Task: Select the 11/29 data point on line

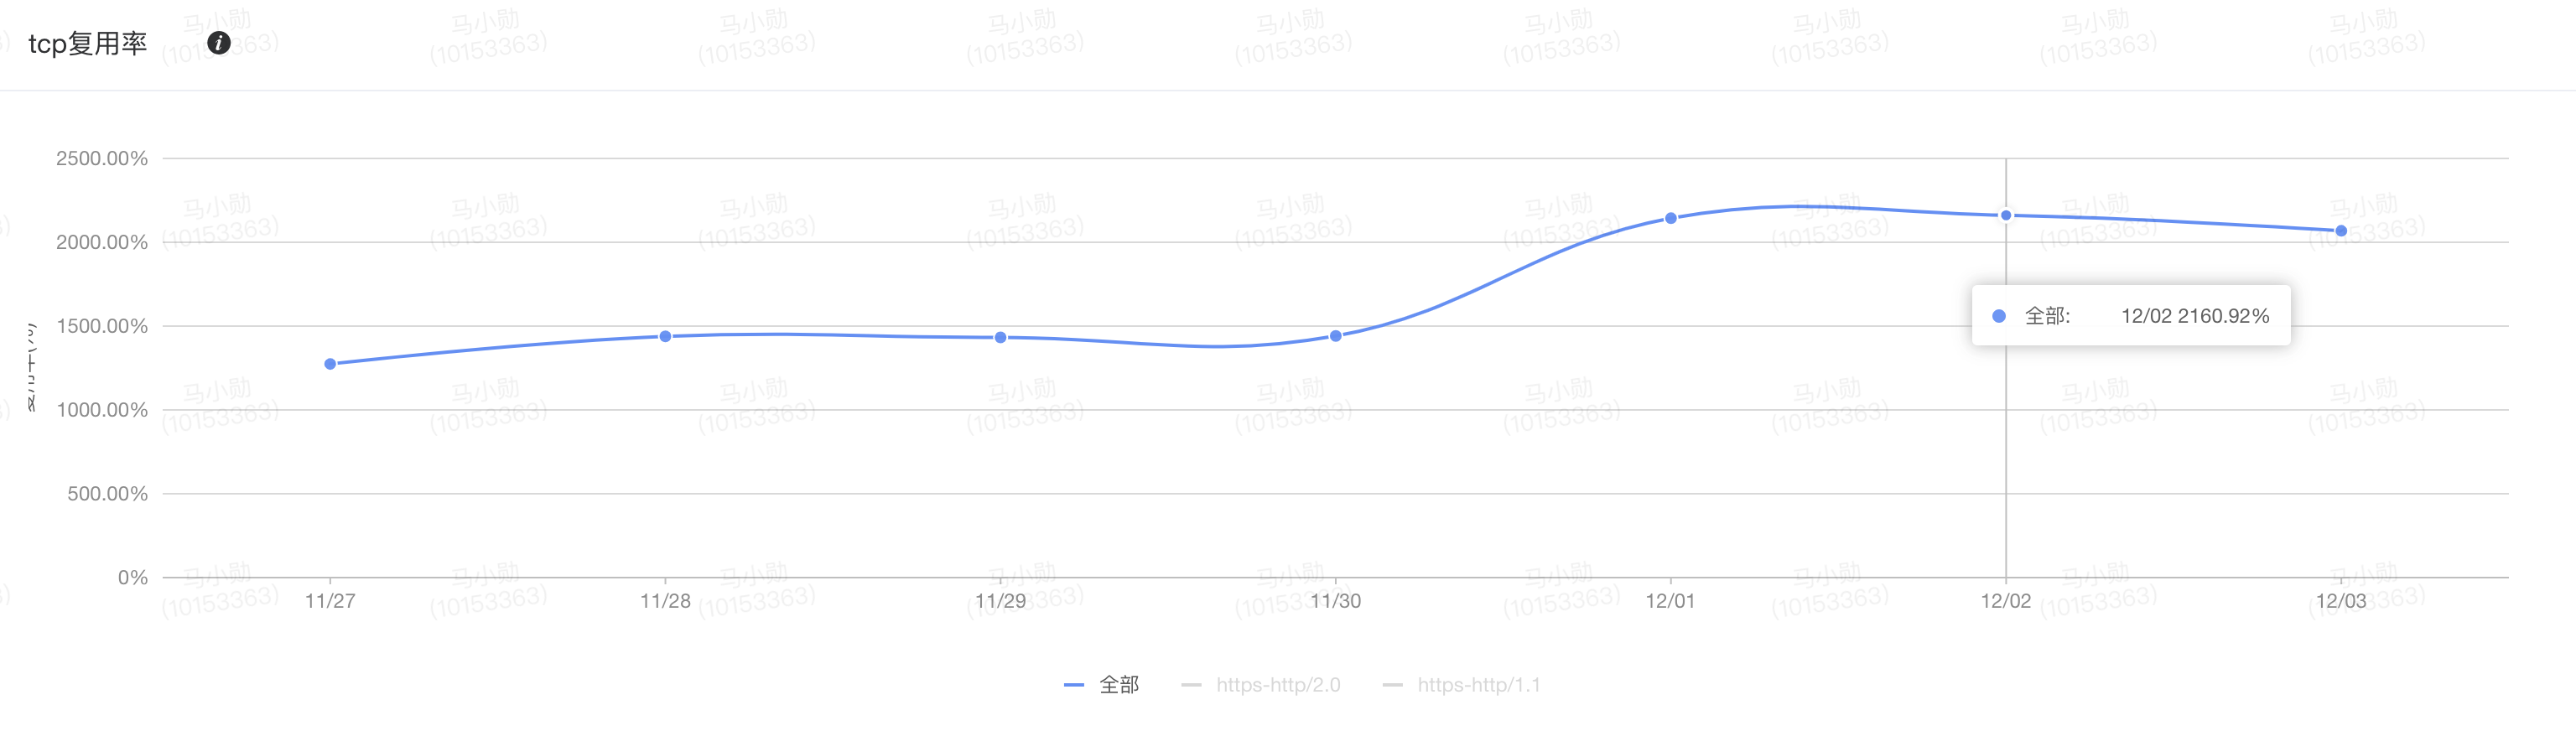Action: tap(1000, 338)
